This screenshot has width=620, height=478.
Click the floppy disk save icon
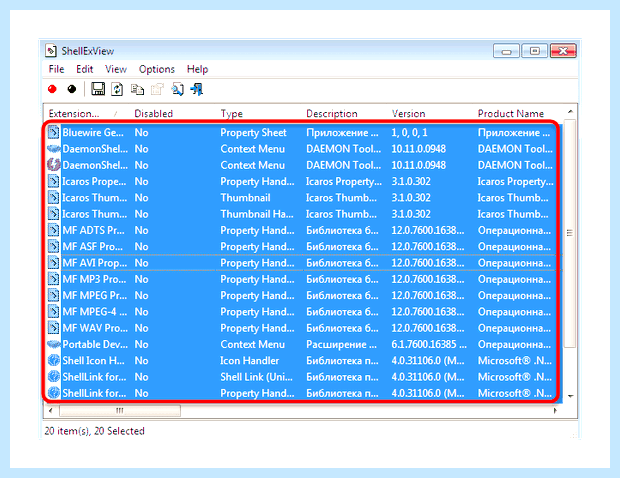coord(98,89)
